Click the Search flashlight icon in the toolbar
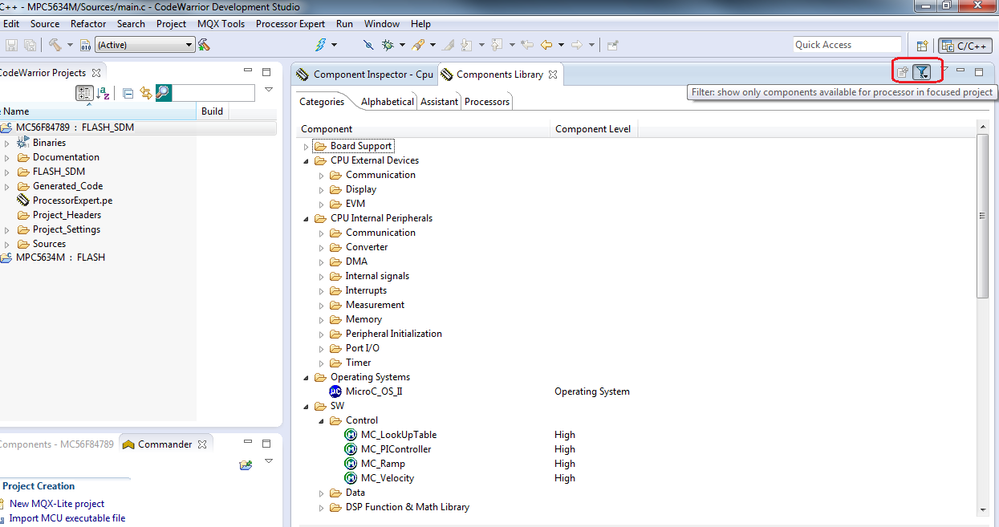Viewport: 999px width, 527px height. coord(418,45)
